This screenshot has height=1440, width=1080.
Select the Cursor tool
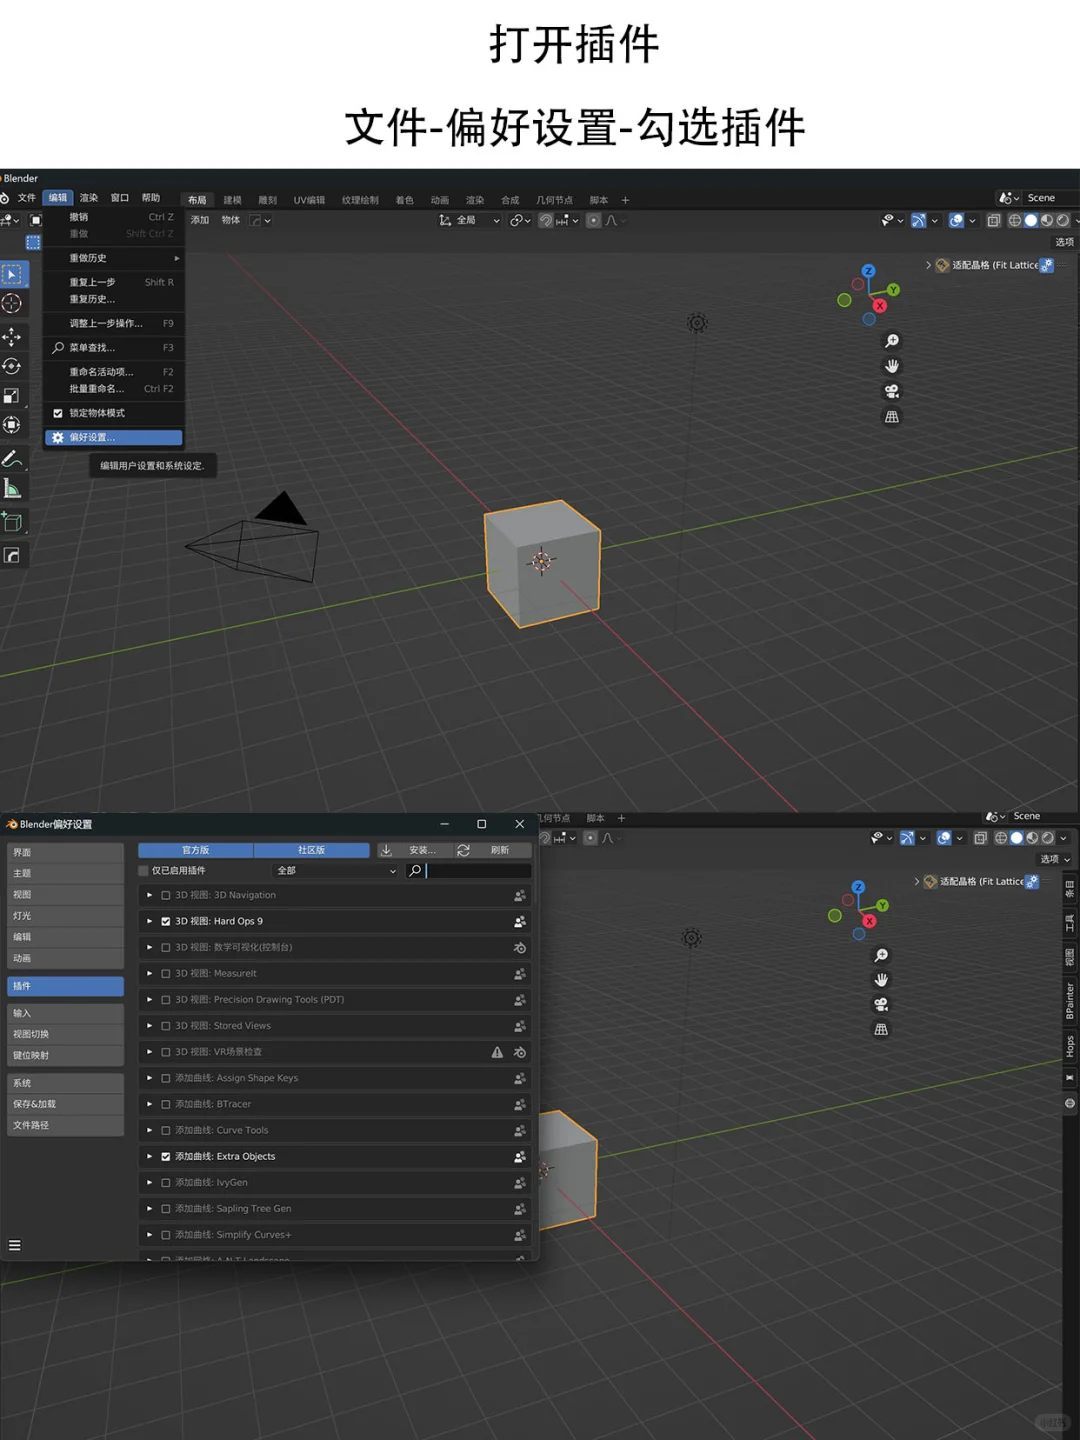[x=13, y=304]
